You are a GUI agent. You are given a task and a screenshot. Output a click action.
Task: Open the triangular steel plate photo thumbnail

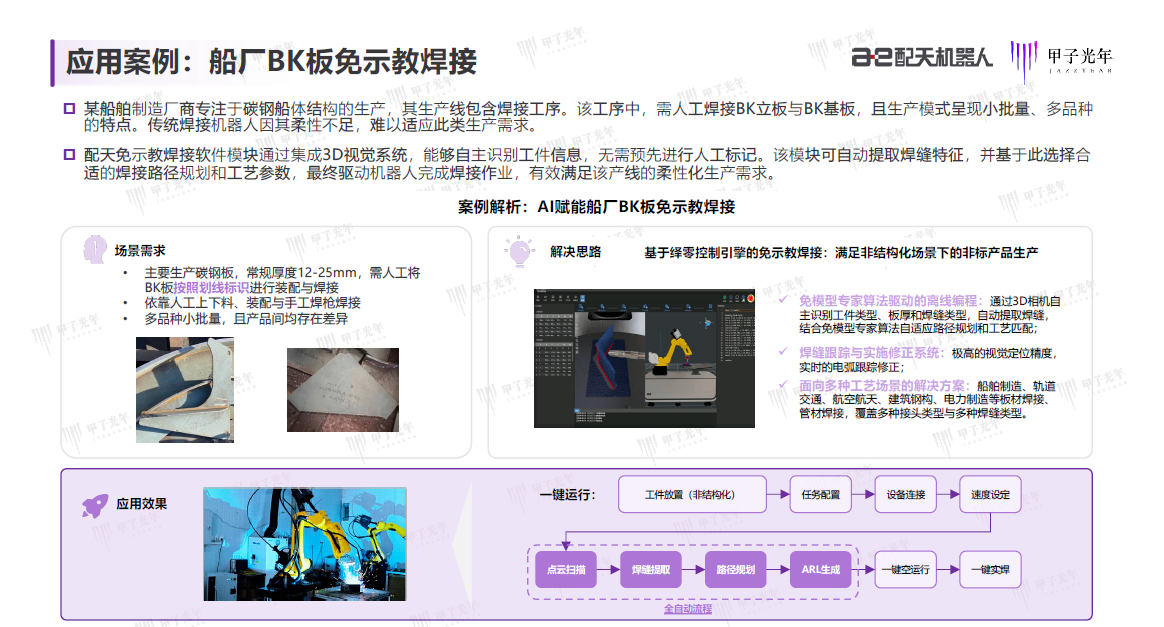click(343, 390)
